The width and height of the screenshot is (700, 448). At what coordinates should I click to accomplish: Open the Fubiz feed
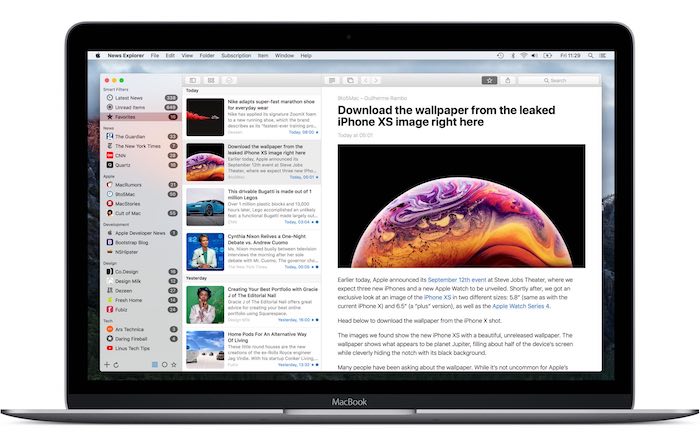coord(141,310)
